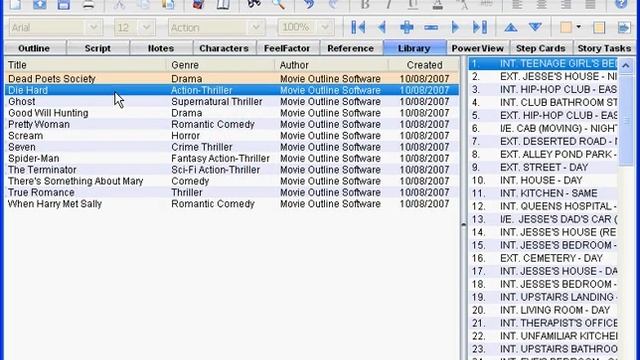Click the Paste clipboard icon

coord(168,4)
